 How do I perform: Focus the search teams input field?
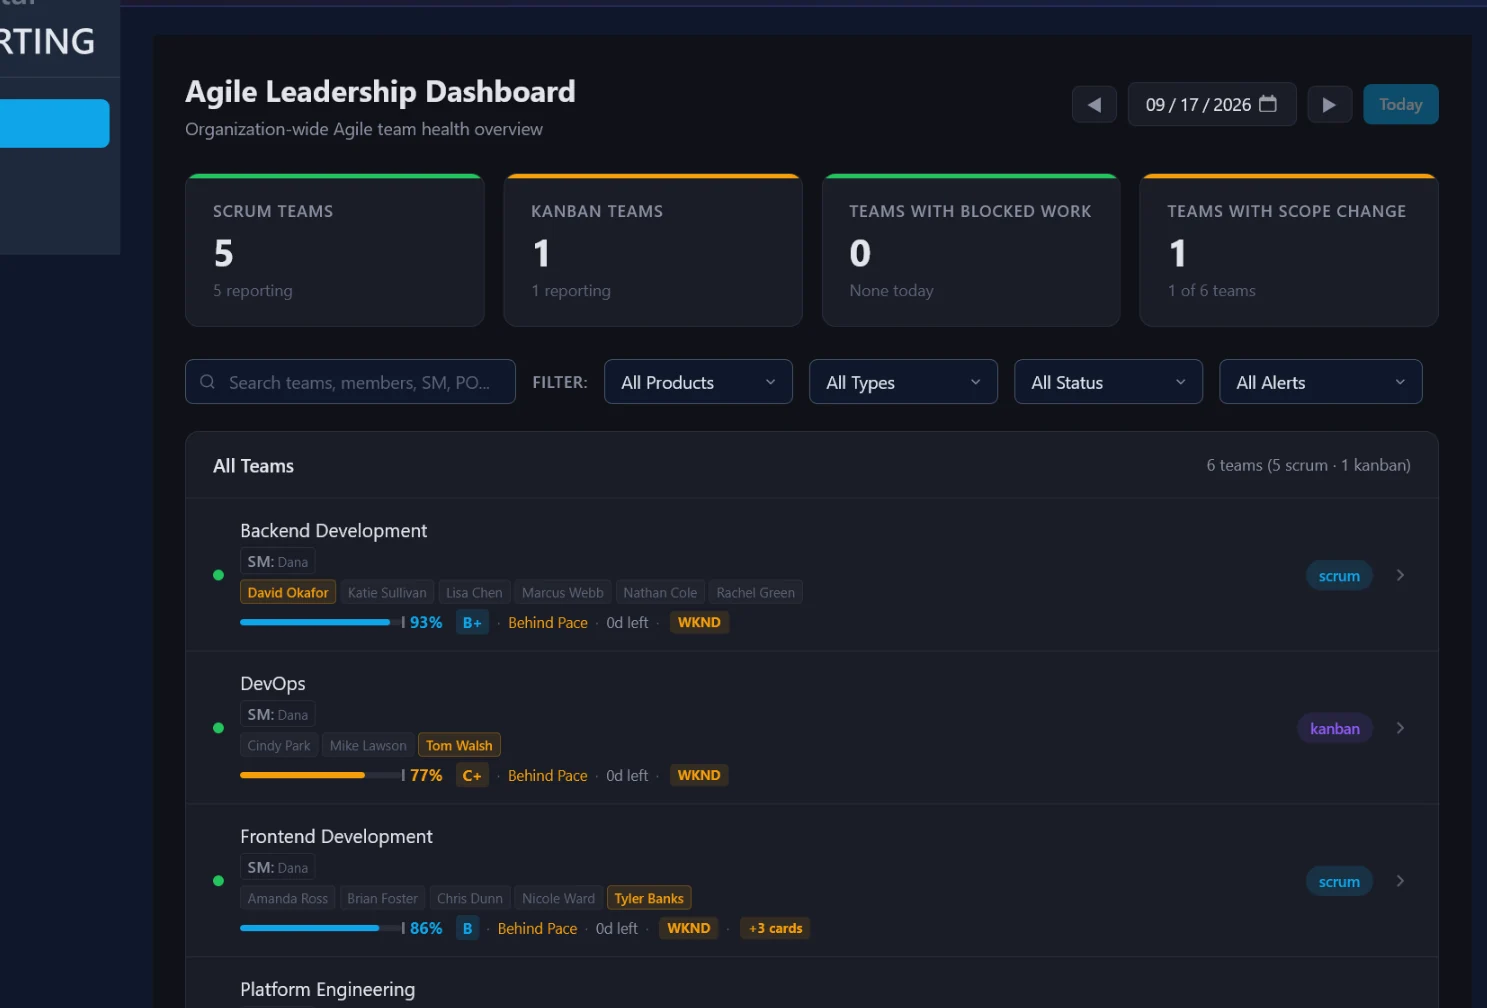tap(350, 382)
